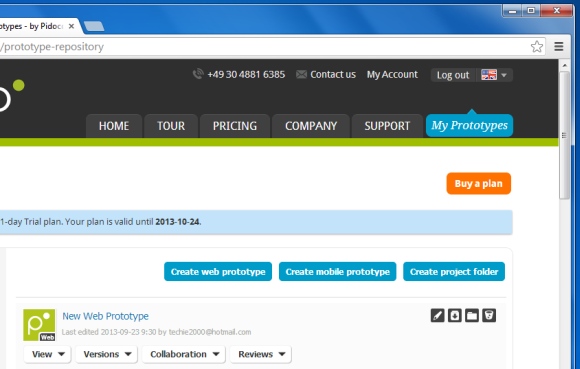This screenshot has height=369, width=580.
Task: Open the Collaboration dropdown menu
Action: tap(184, 354)
